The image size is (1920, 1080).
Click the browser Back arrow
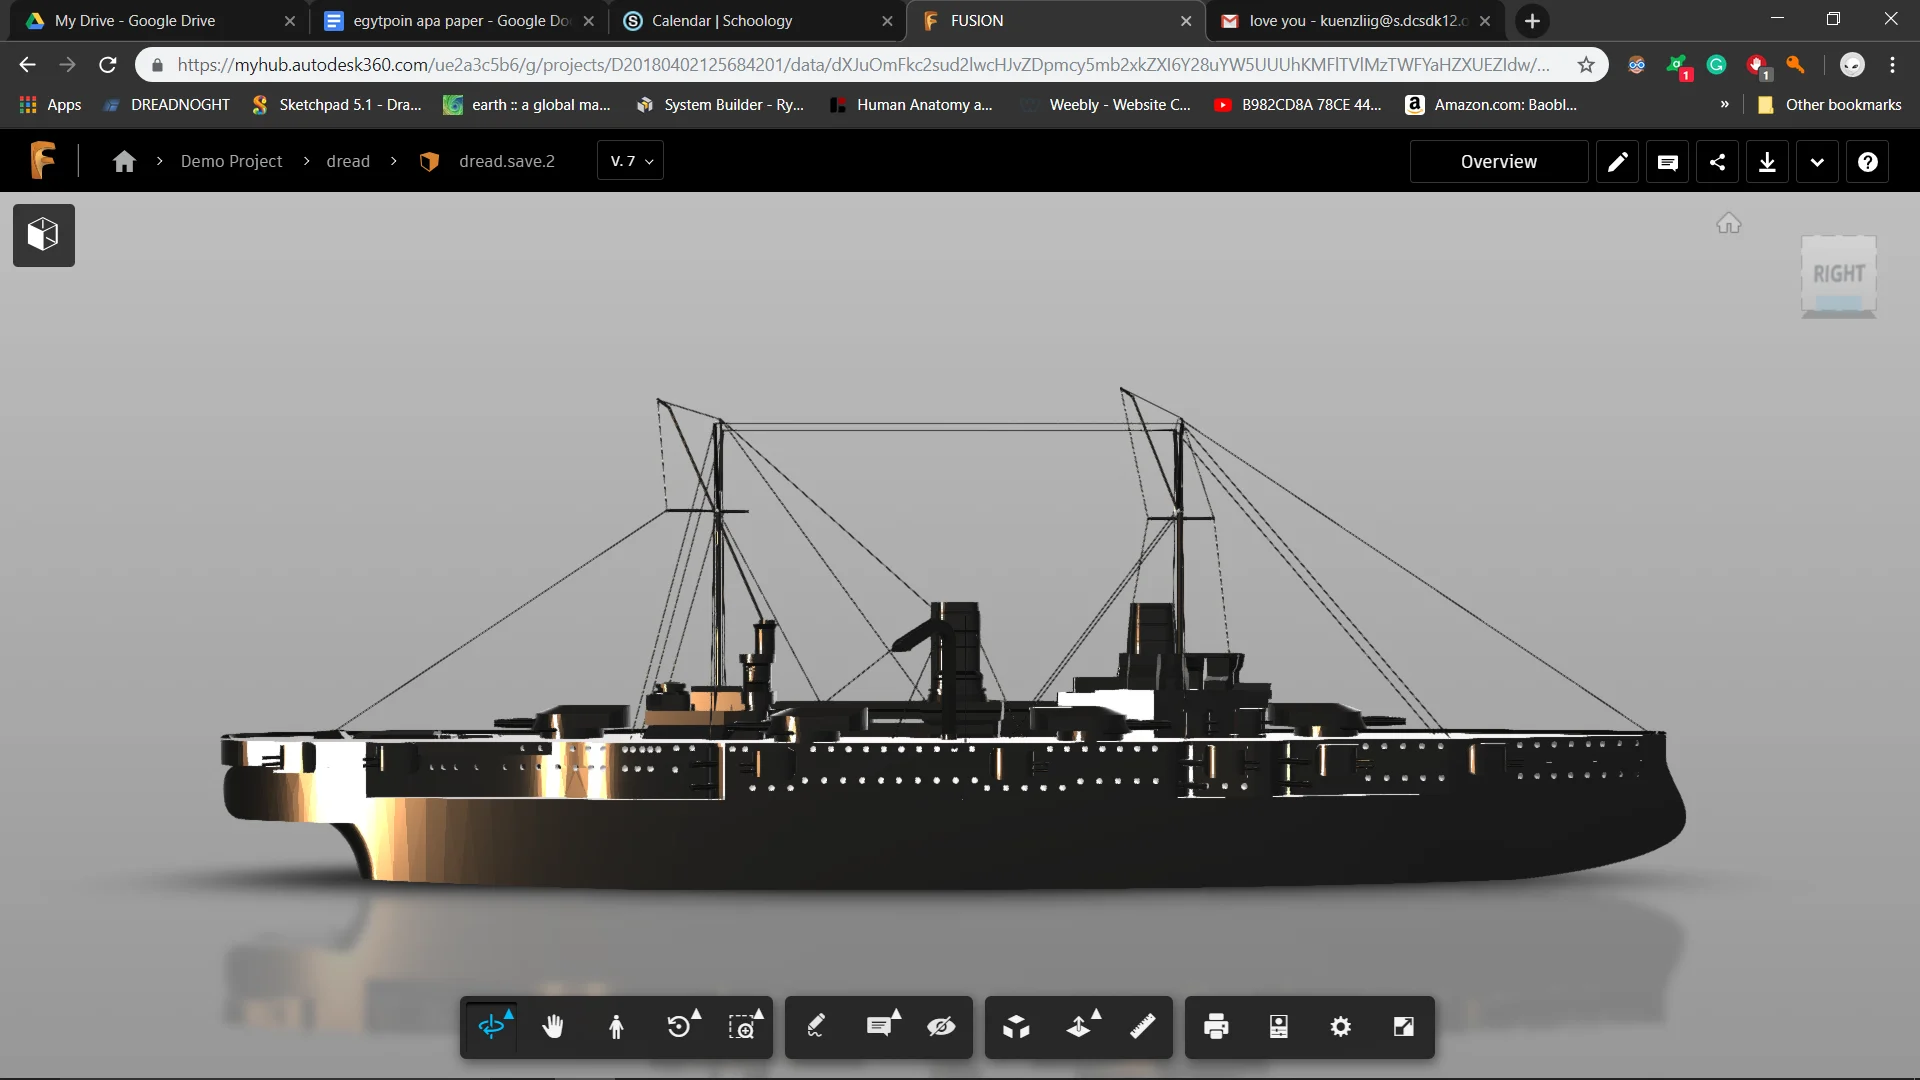(27, 65)
